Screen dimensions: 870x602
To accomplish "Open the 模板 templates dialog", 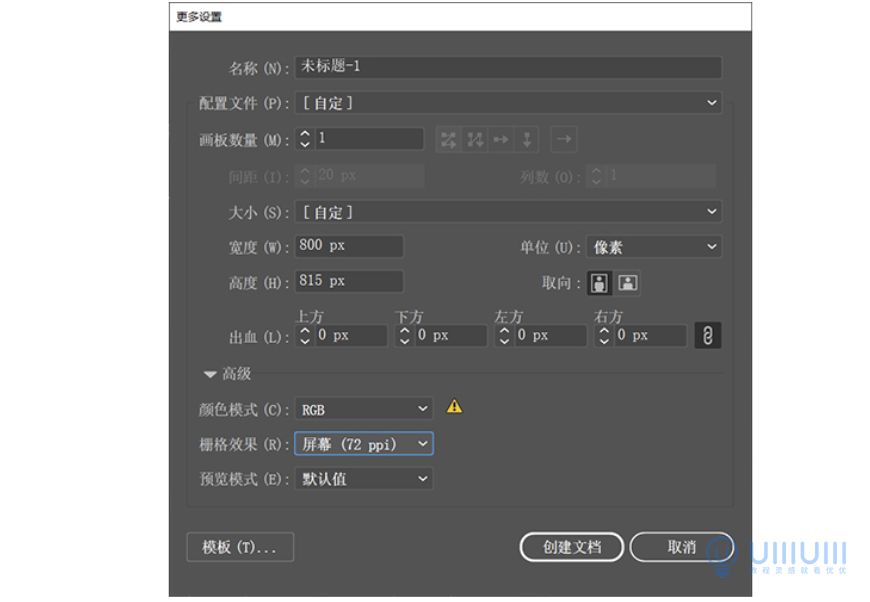I will coord(239,547).
